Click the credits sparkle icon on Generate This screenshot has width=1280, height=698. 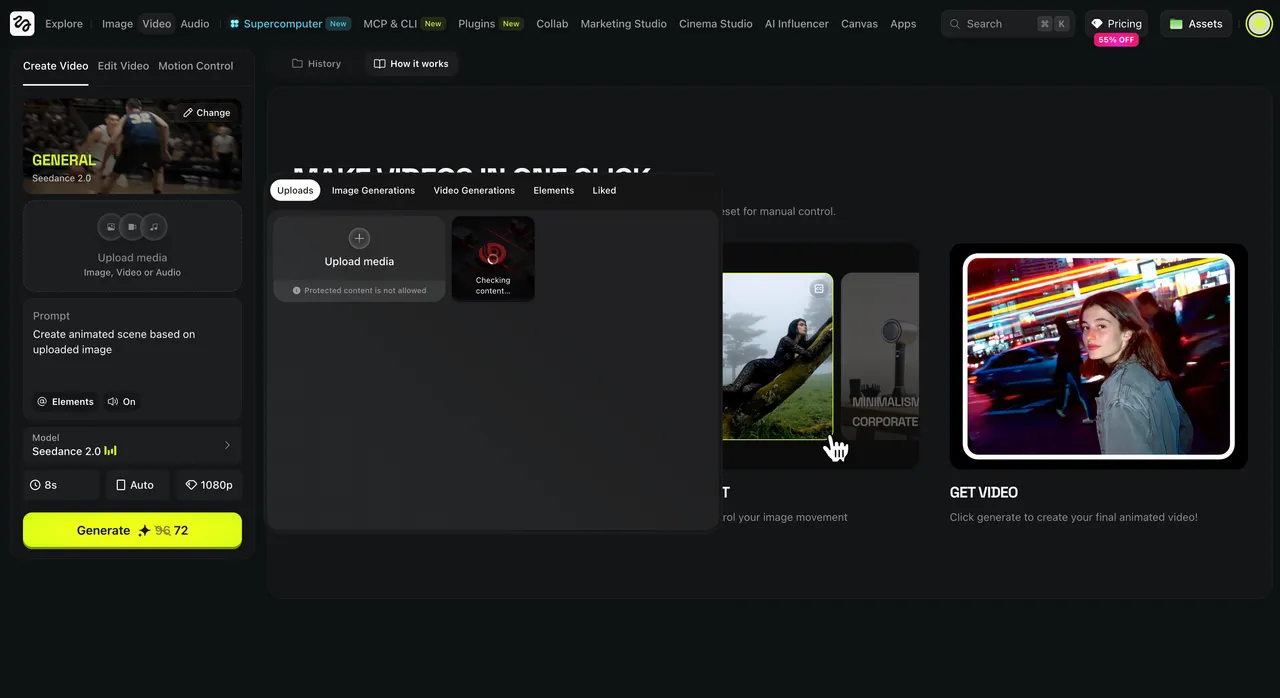pyautogui.click(x=144, y=531)
